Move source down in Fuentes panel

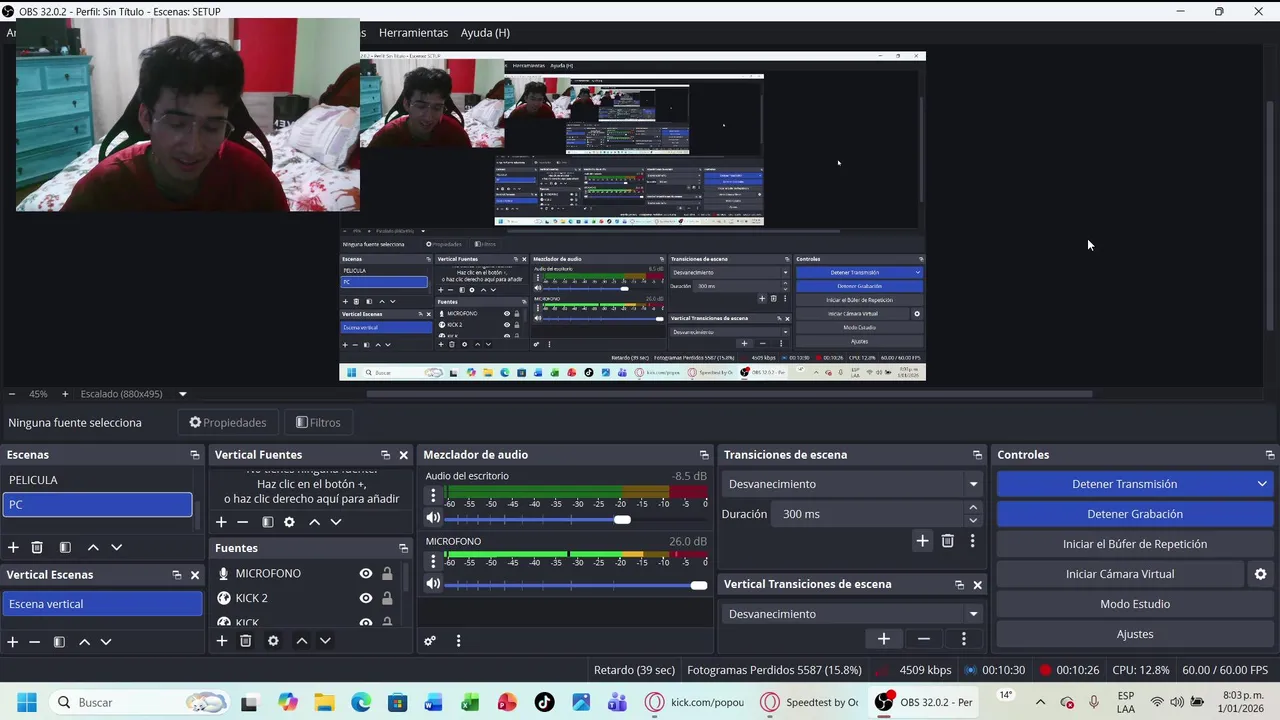[325, 641]
